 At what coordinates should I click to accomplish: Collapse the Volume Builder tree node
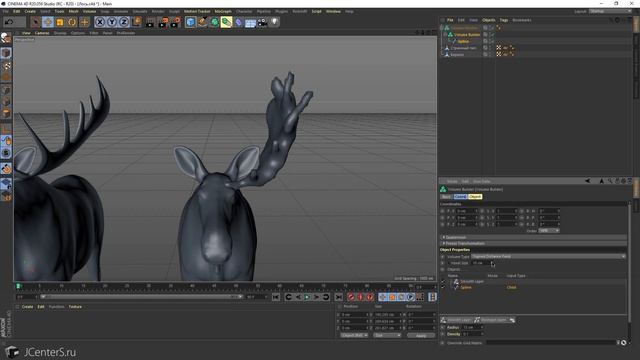[x=445, y=35]
